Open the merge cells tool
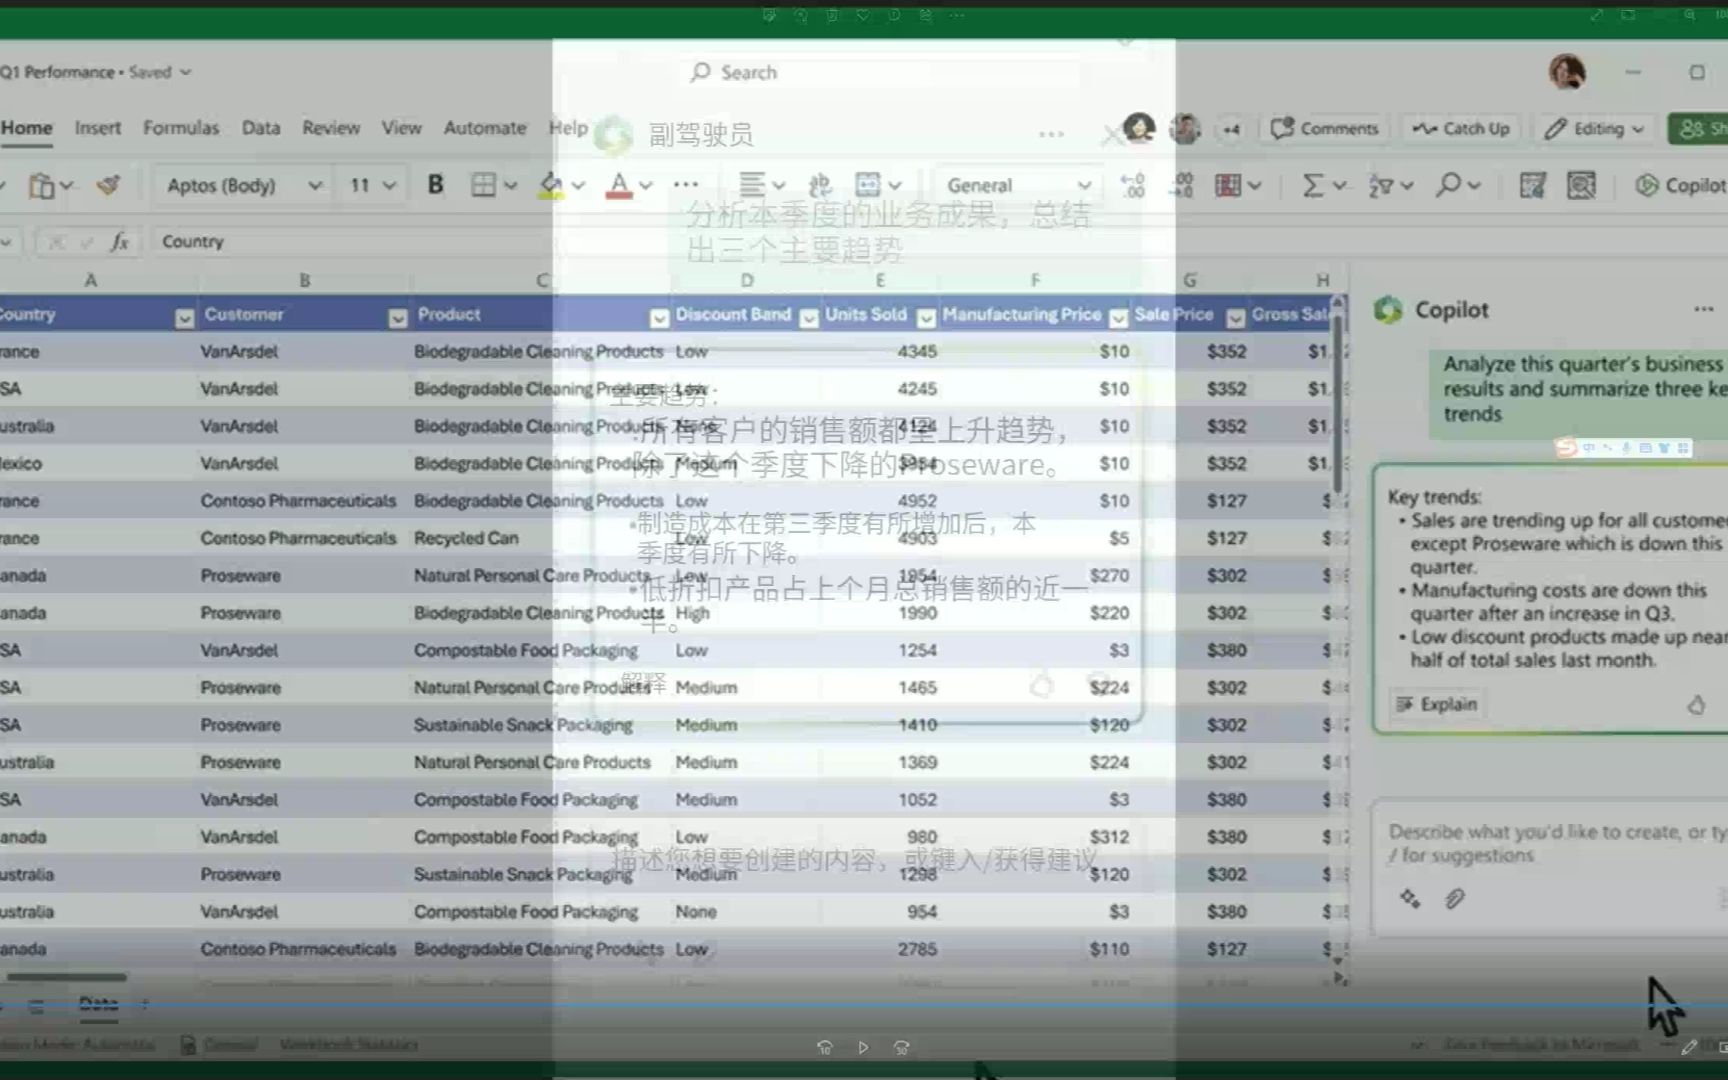Screen dimensions: 1728x1080 [x=868, y=185]
